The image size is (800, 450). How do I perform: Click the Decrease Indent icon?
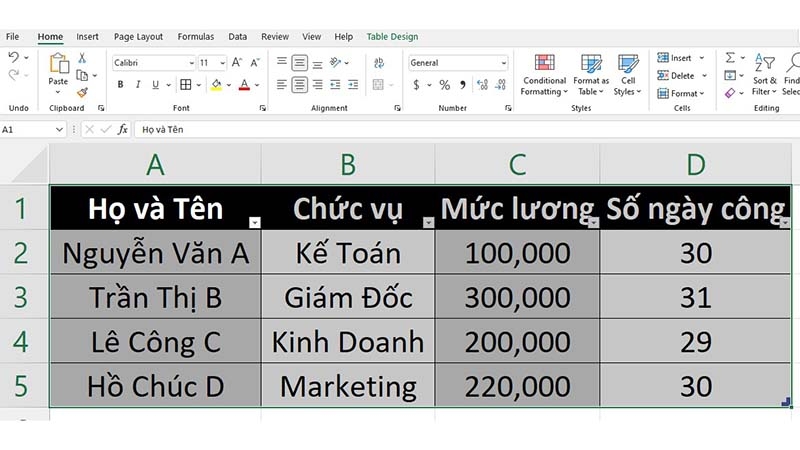(x=335, y=85)
